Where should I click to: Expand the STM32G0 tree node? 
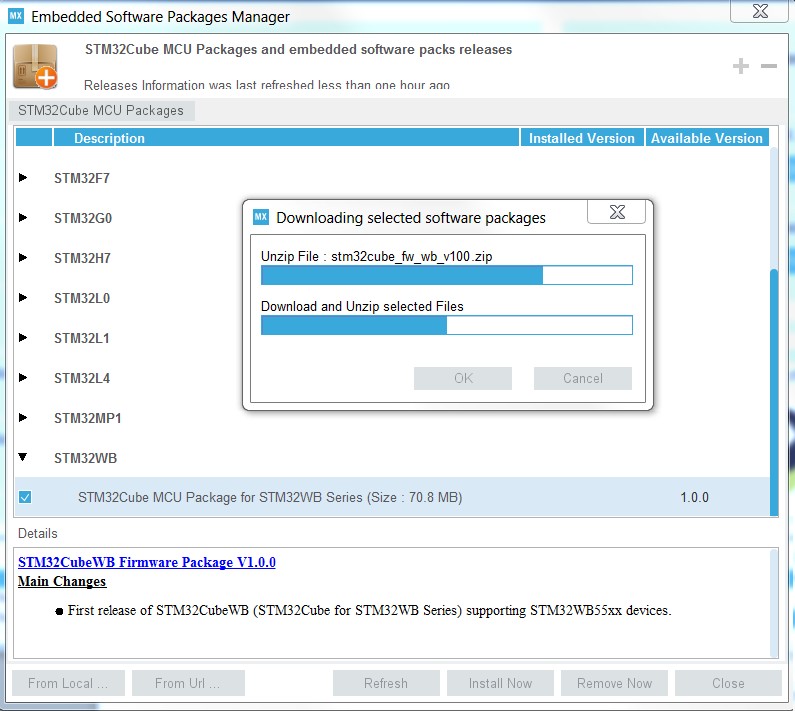click(23, 218)
